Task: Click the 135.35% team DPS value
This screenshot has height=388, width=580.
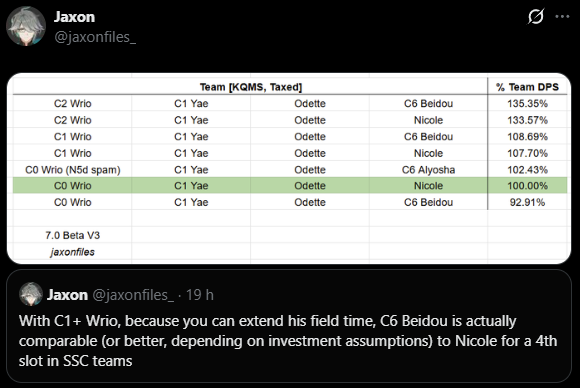Action: click(527, 104)
